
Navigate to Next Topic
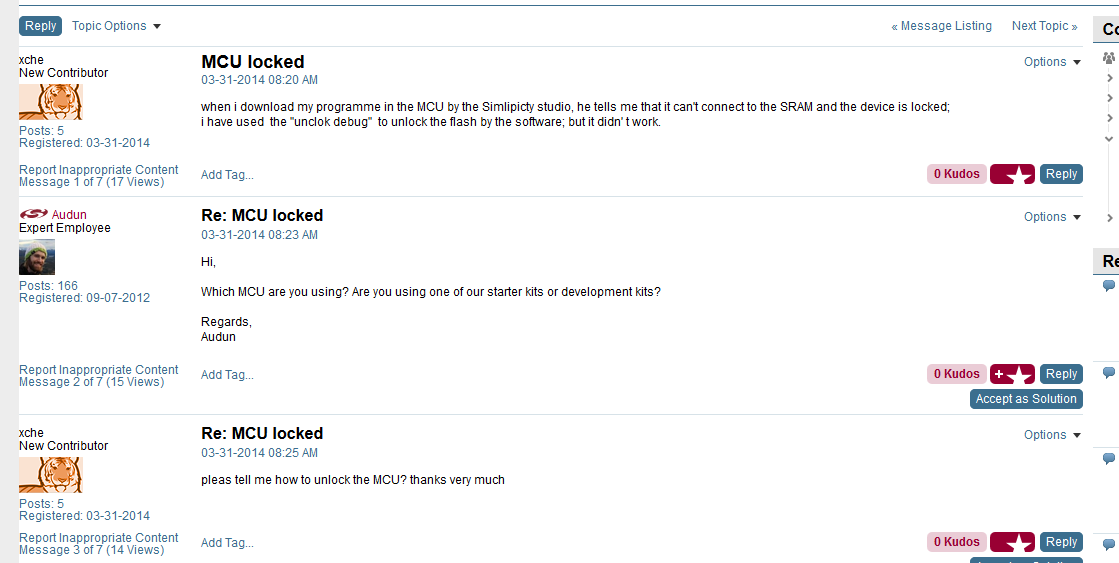[1044, 26]
